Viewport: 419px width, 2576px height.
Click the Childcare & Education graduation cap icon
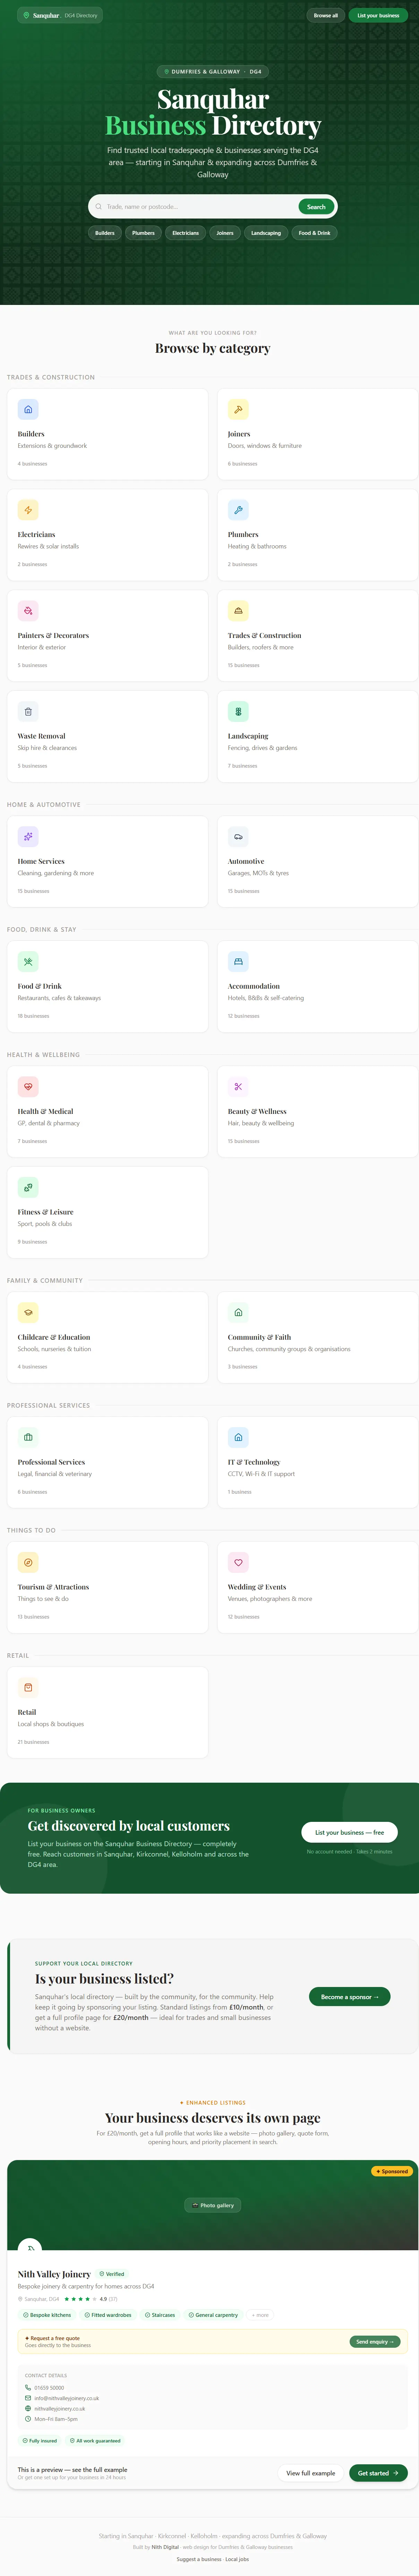[x=28, y=1312]
